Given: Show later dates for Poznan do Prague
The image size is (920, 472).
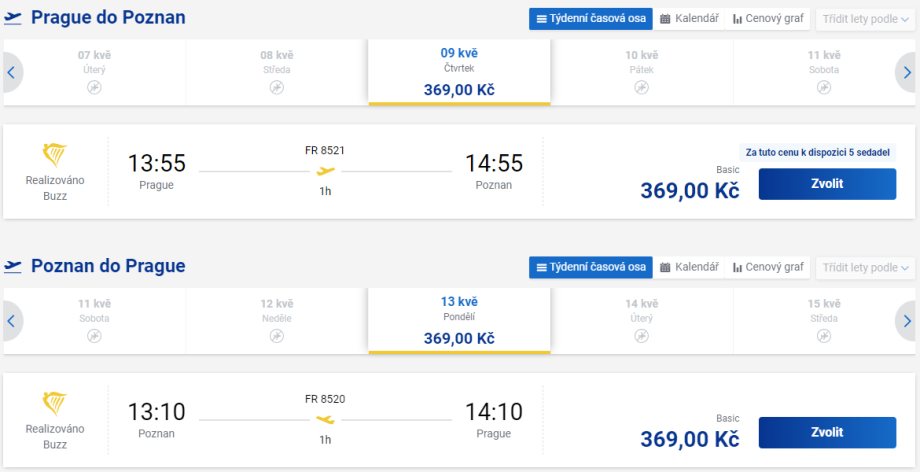Looking at the screenshot, I should point(907,321).
